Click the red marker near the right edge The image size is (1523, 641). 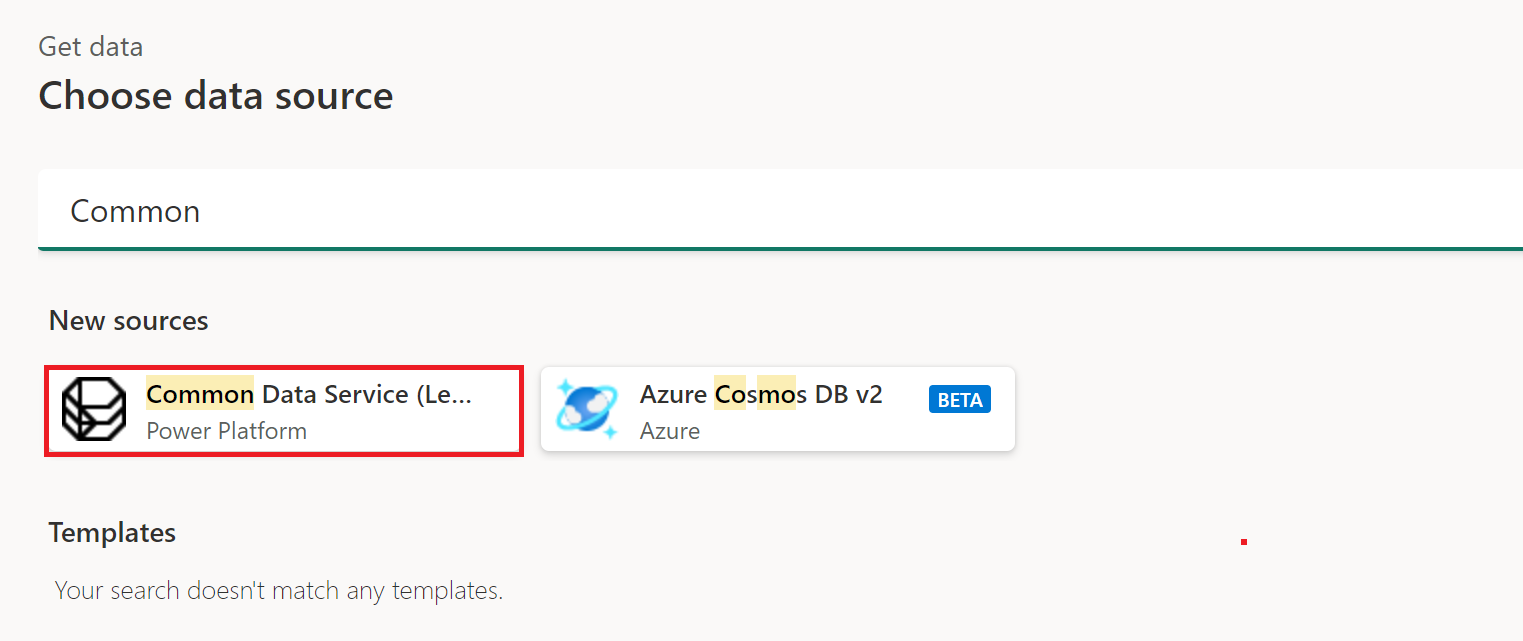[1244, 541]
